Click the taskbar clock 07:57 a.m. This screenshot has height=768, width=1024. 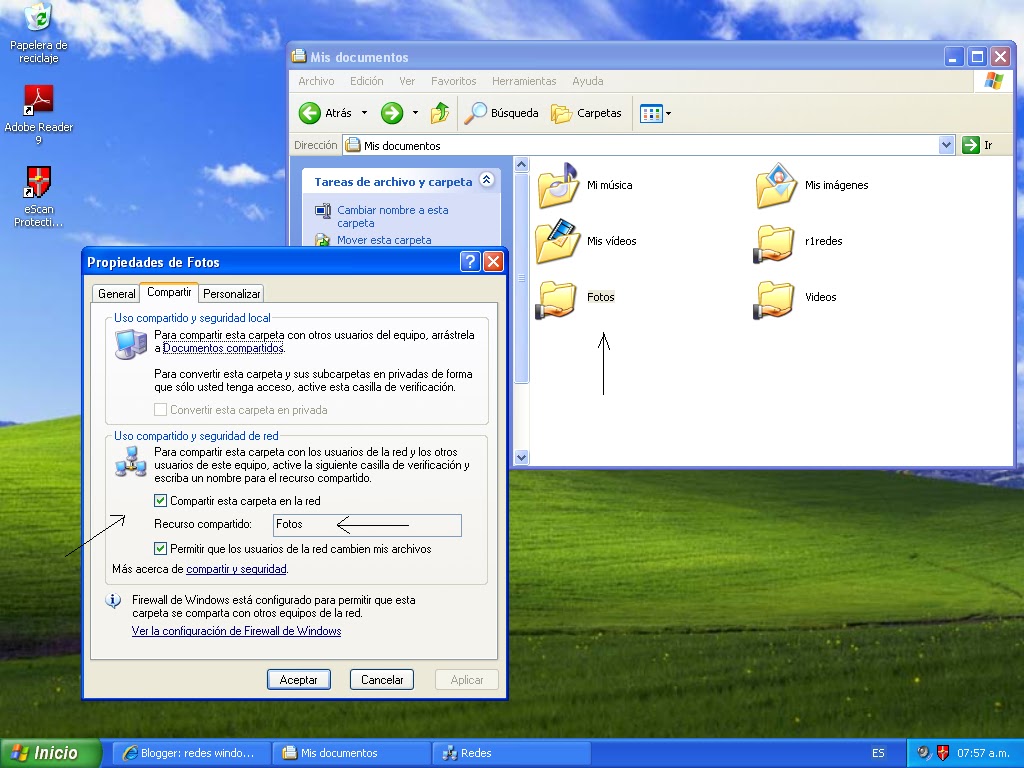(983, 753)
